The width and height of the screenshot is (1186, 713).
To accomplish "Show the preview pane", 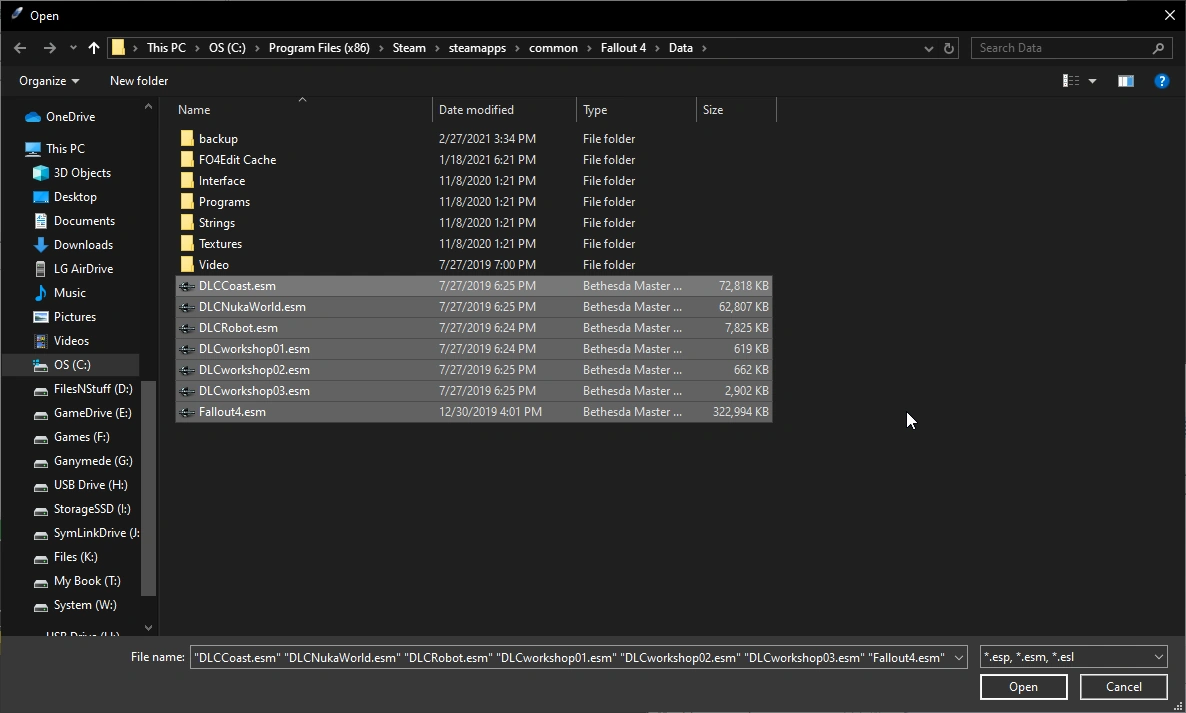I will (x=1125, y=81).
